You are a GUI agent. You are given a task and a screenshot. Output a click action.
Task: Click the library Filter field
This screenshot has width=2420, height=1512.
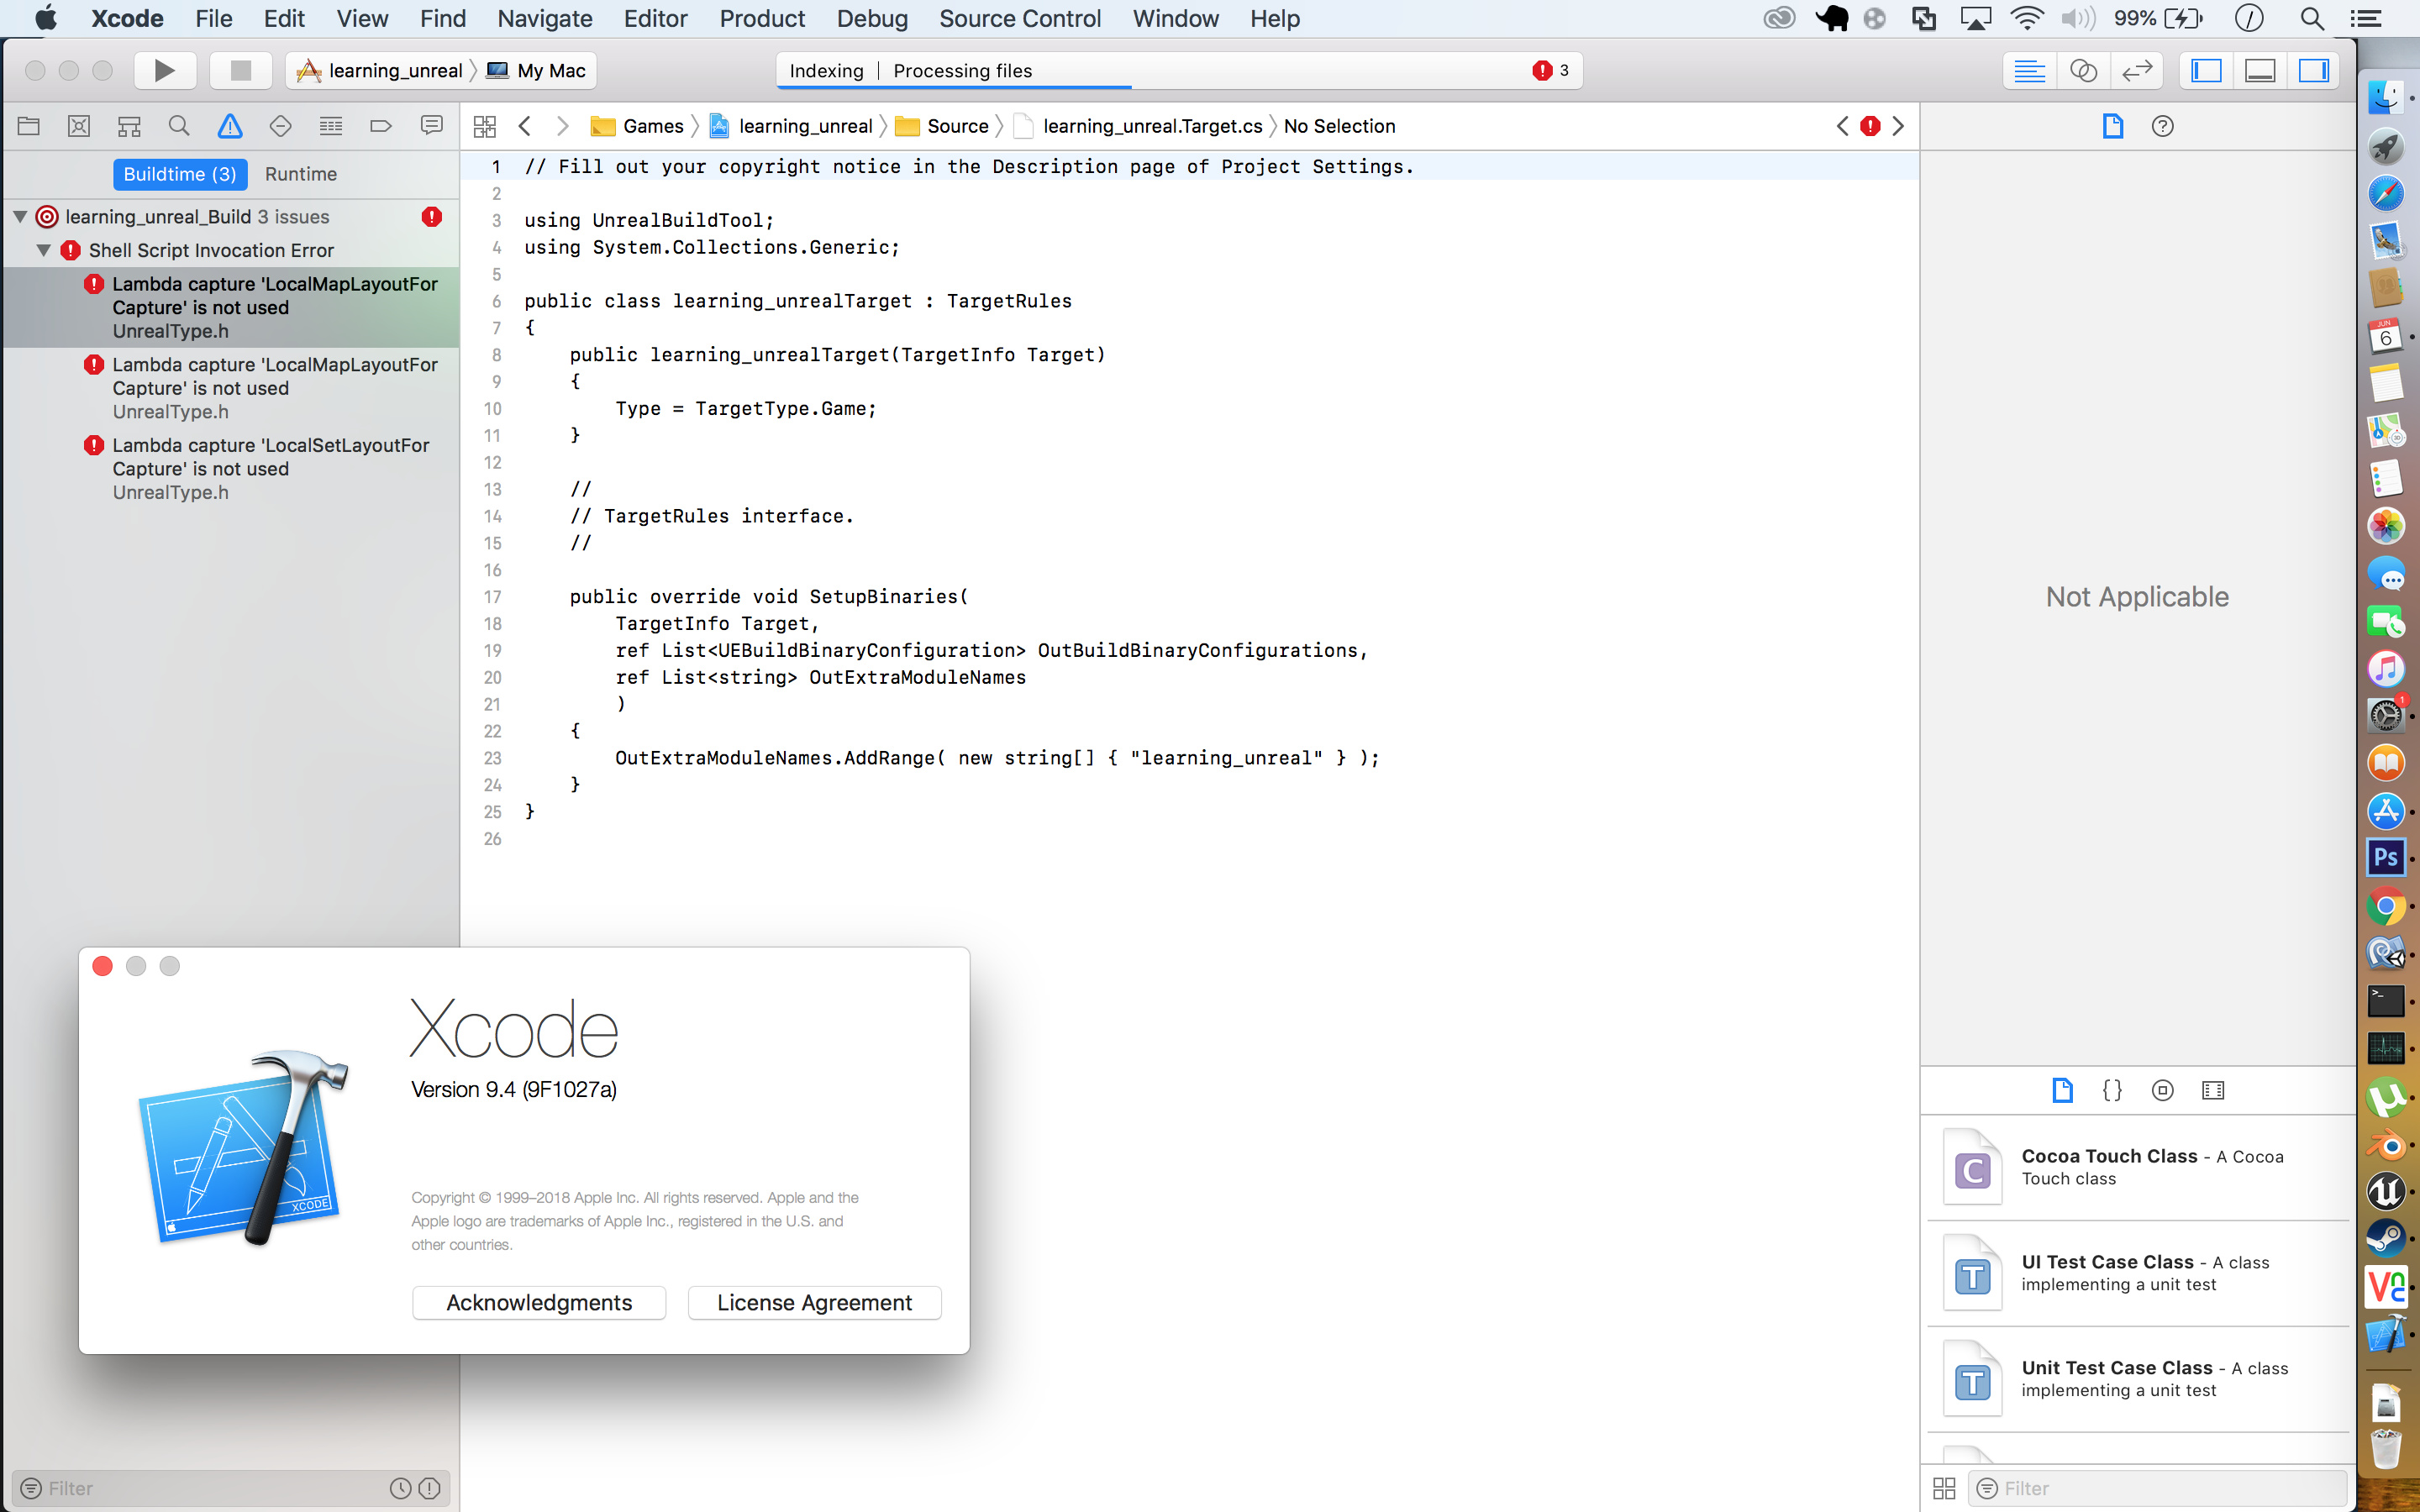coord(2158,1488)
